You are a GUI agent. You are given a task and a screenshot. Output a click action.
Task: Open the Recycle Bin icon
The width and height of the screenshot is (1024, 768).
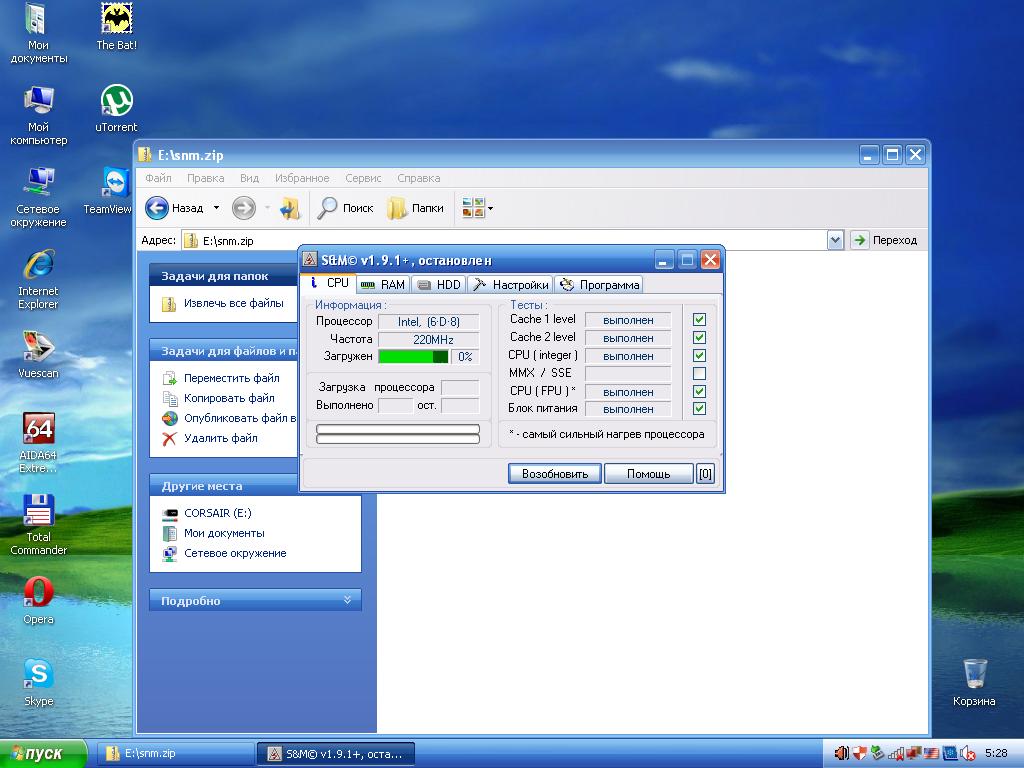pos(974,673)
